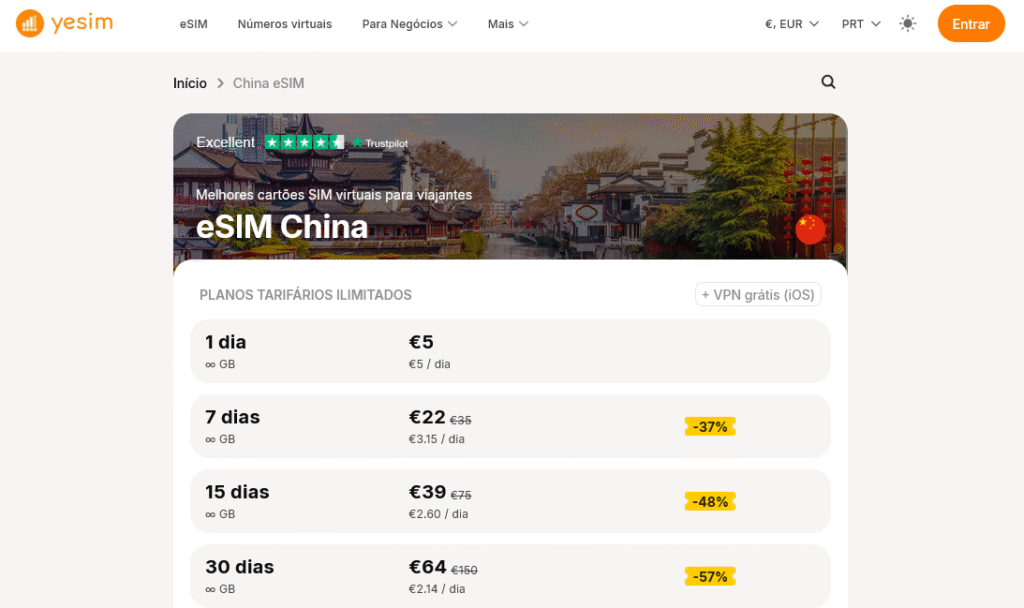Click the euro currency symbol in the header
Screen dimensions: 1024x608
767,23
